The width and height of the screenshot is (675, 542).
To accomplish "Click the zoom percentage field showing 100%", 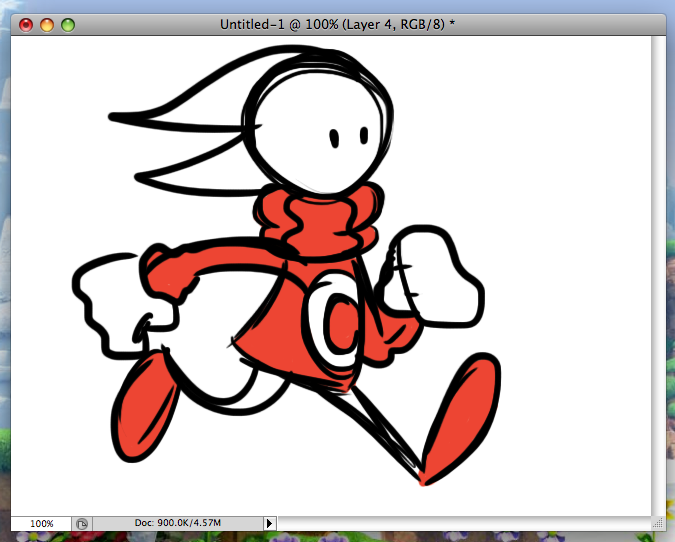I will click(41, 523).
